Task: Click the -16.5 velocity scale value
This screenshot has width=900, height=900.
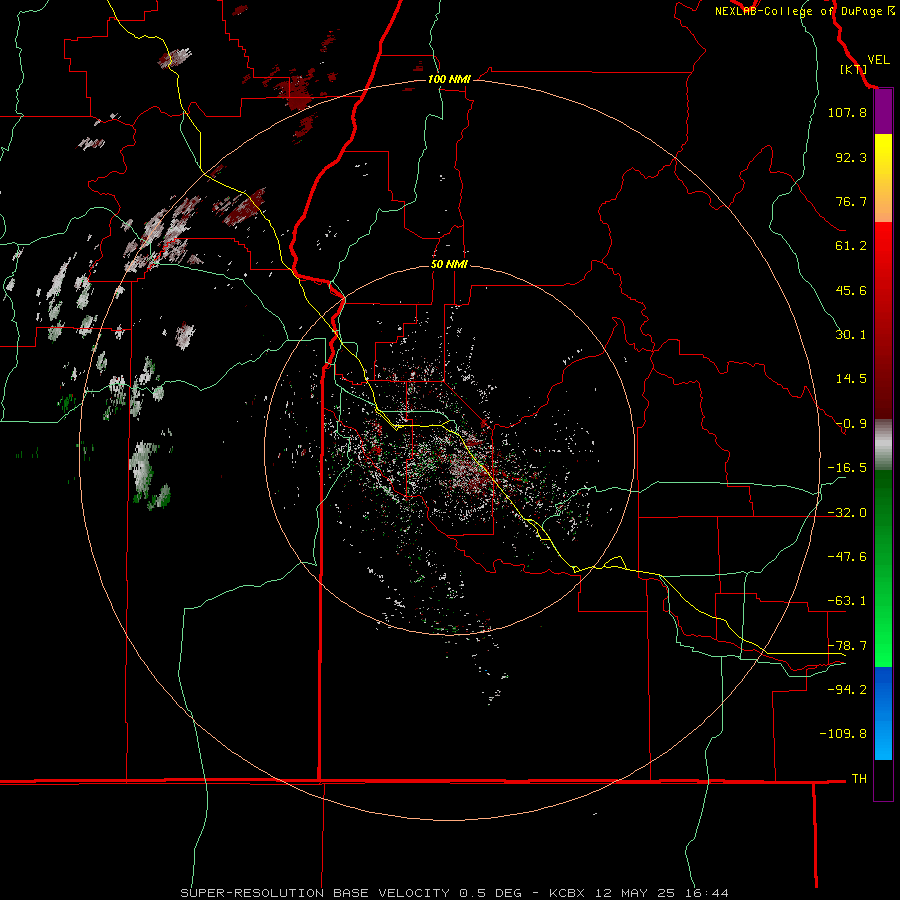Action: 847,468
